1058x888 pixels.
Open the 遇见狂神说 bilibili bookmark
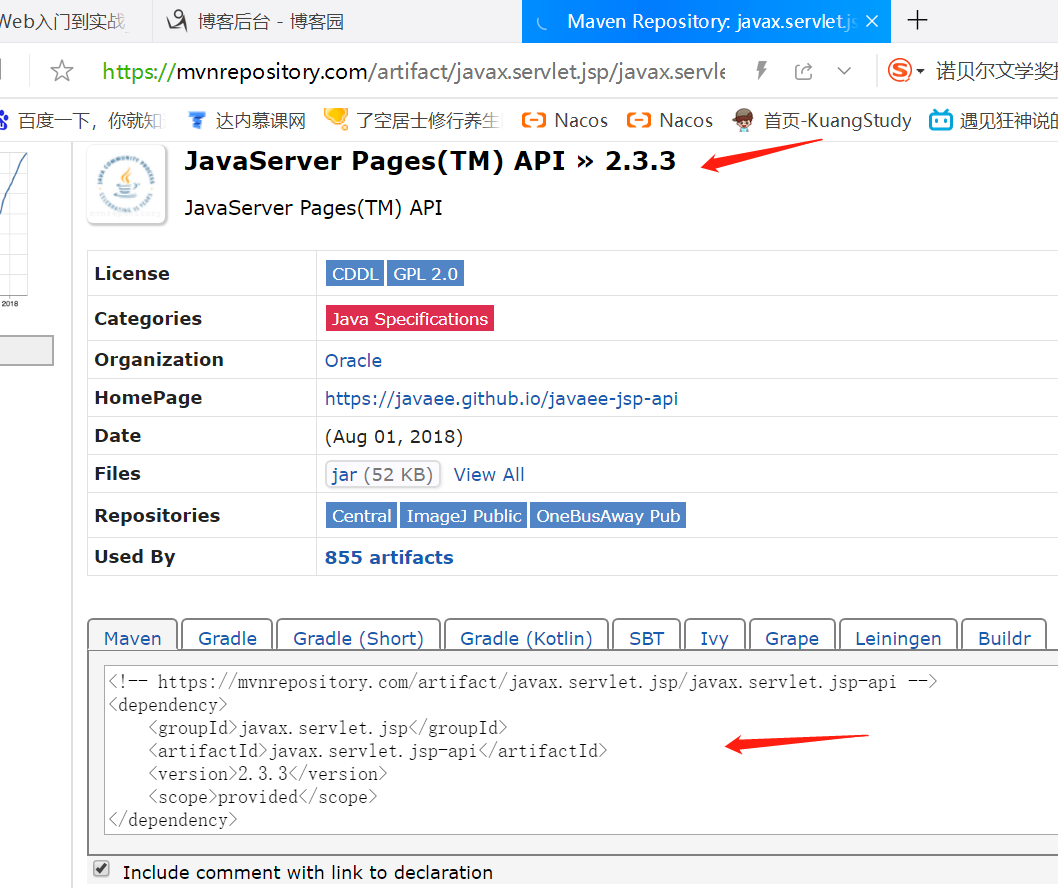[993, 121]
